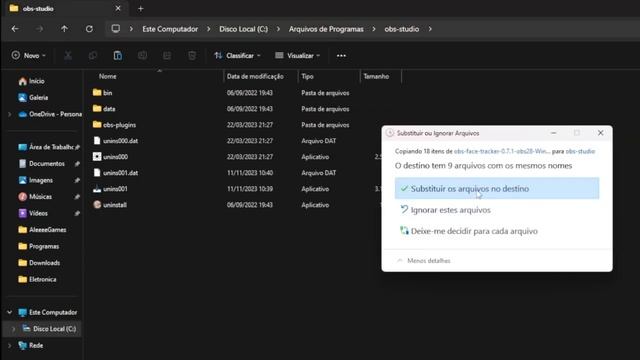640x360 pixels.
Task: Click the delete trash icon
Action: [x=192, y=56]
